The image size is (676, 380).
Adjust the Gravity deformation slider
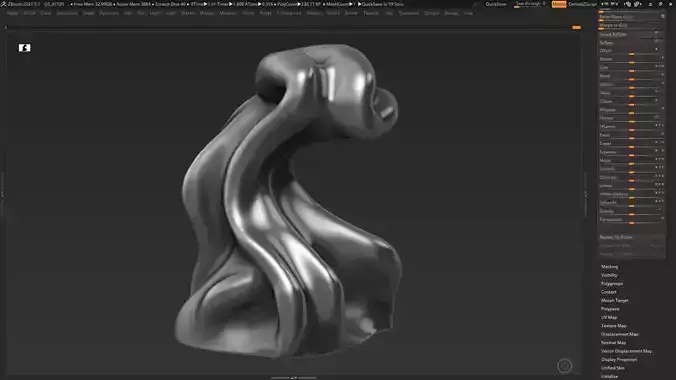[x=632, y=211]
